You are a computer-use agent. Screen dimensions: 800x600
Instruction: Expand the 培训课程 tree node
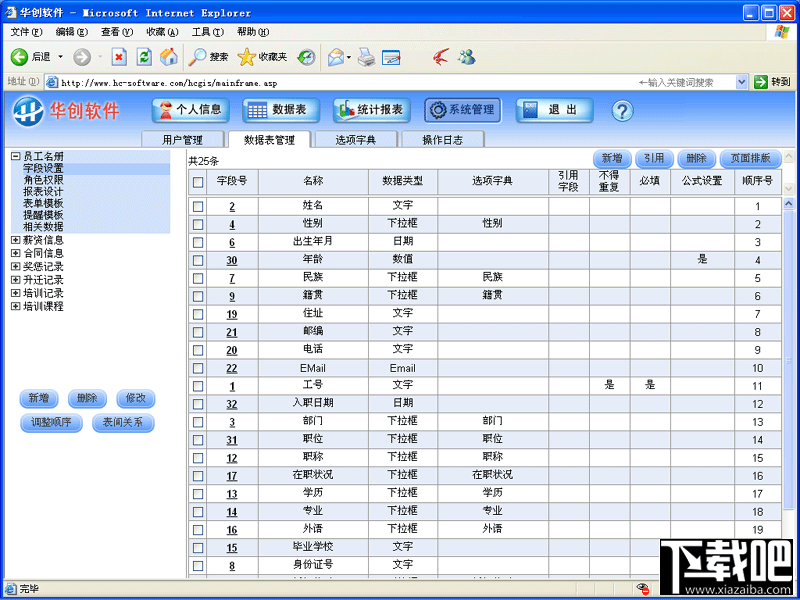[x=15, y=307]
